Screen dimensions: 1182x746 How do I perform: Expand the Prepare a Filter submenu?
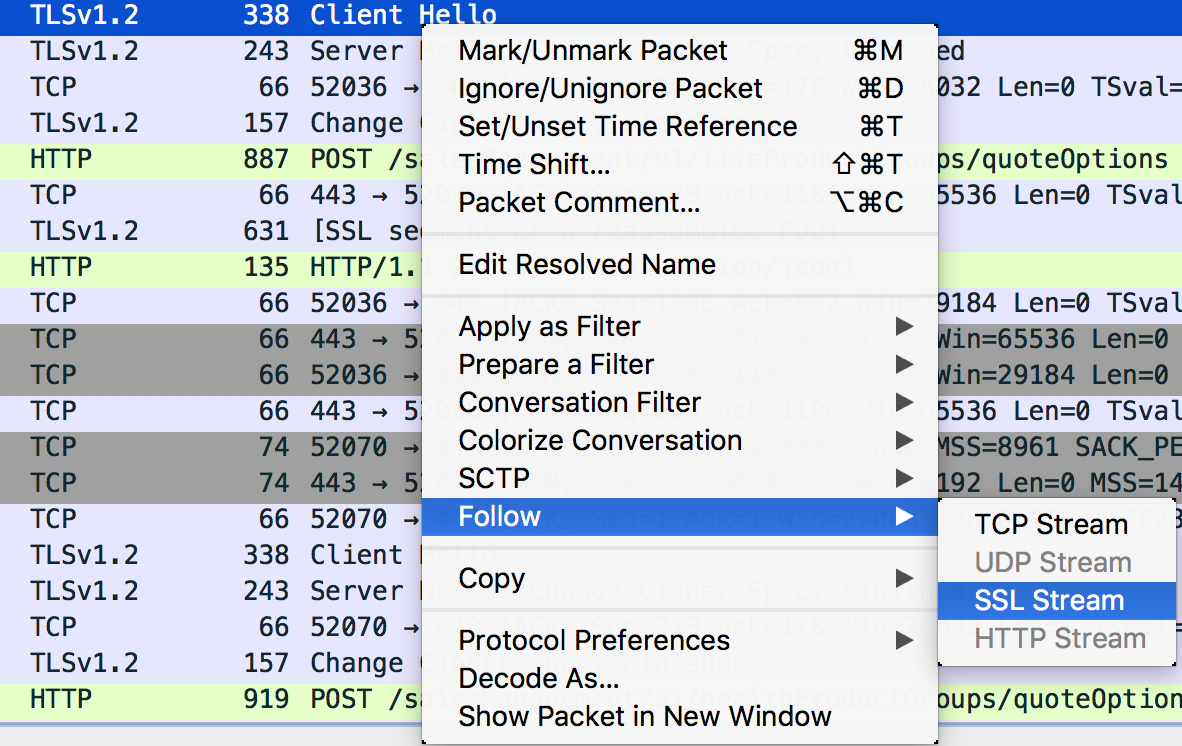point(555,364)
